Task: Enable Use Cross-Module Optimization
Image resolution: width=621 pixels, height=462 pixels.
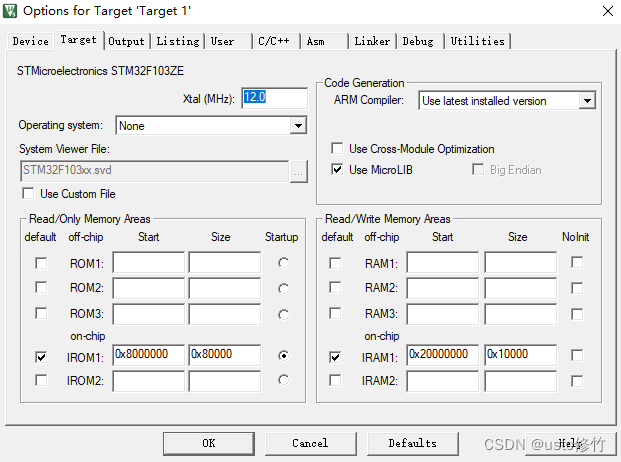Action: 337,149
